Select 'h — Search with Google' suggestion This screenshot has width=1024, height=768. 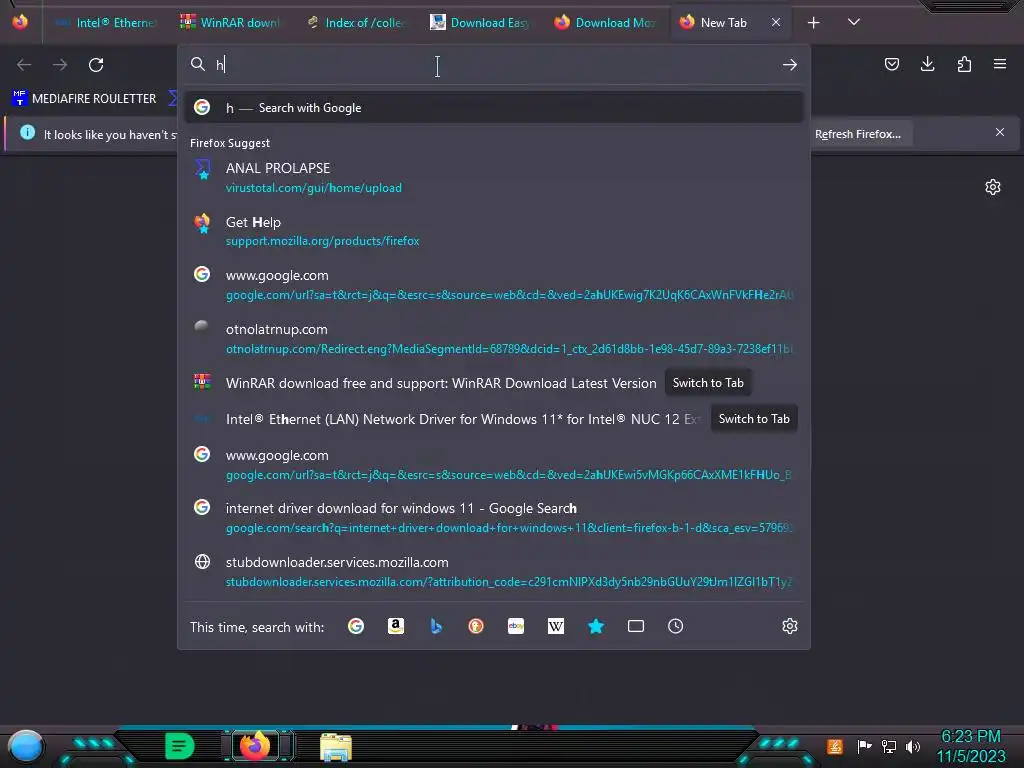click(494, 108)
